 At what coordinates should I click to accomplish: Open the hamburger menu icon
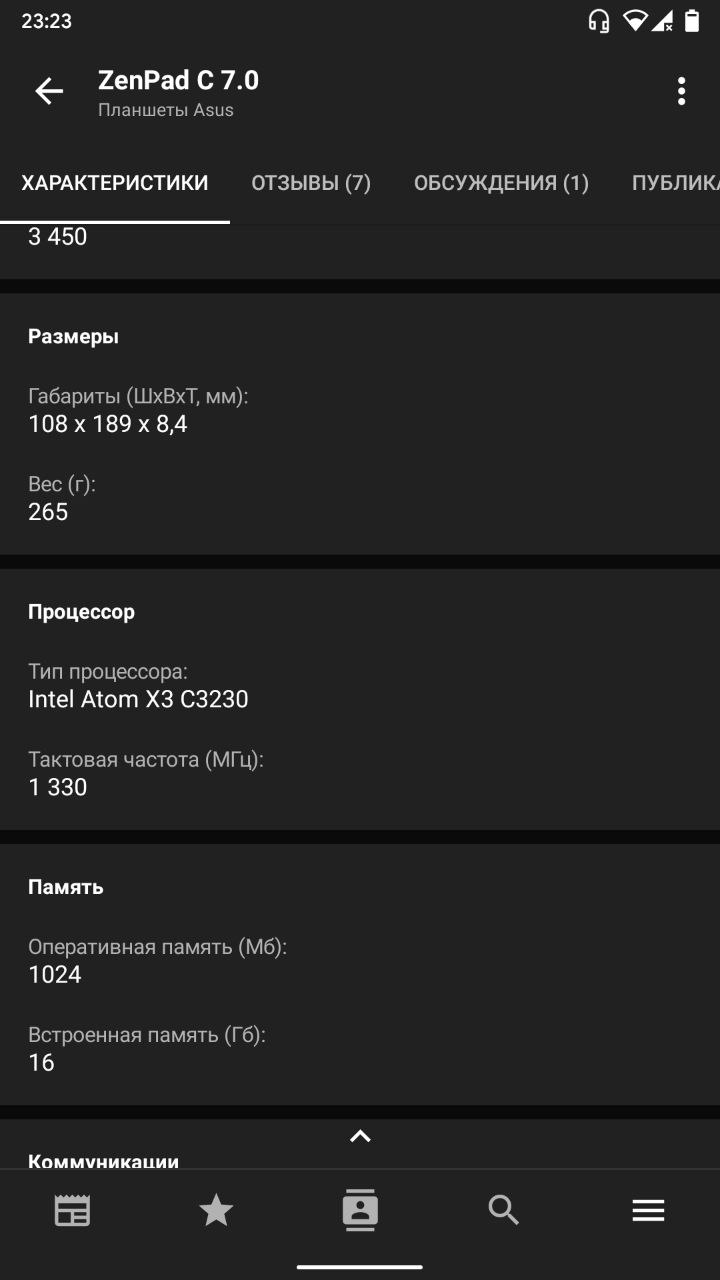click(648, 1211)
